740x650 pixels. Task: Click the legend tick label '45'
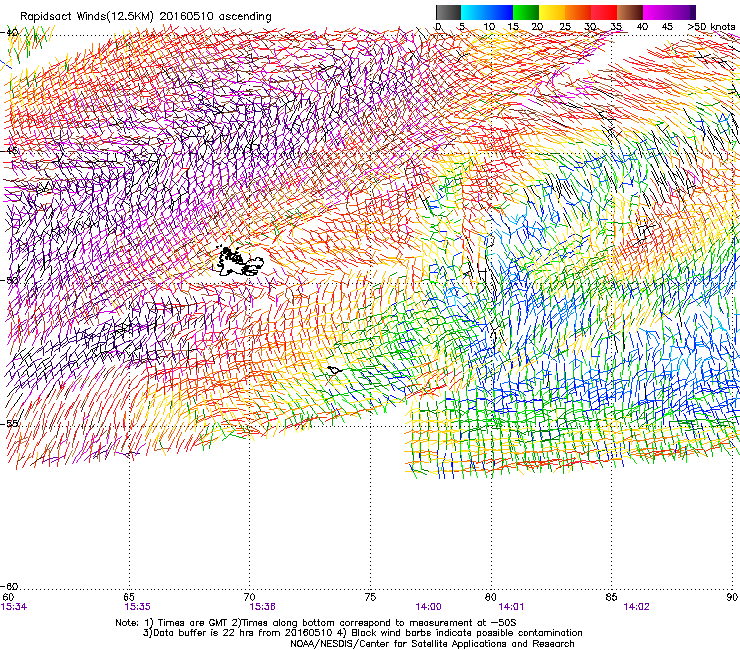667,27
